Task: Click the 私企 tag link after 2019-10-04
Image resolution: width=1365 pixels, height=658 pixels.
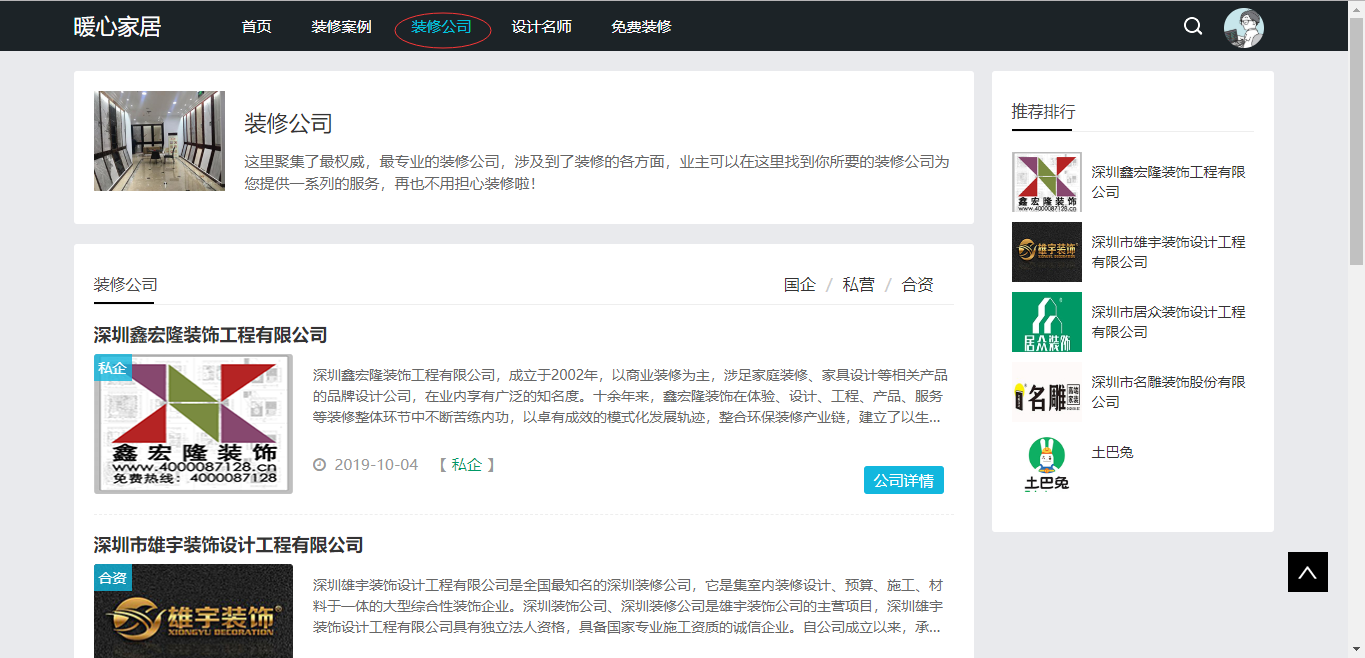Action: 466,465
